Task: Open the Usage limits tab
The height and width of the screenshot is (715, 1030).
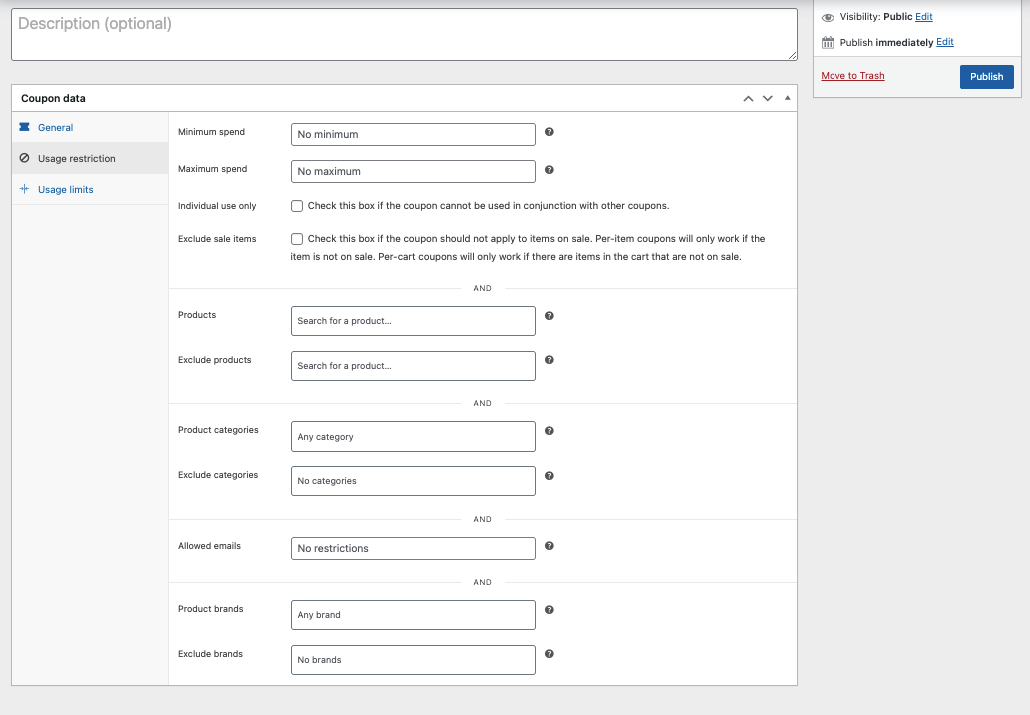Action: coord(65,190)
